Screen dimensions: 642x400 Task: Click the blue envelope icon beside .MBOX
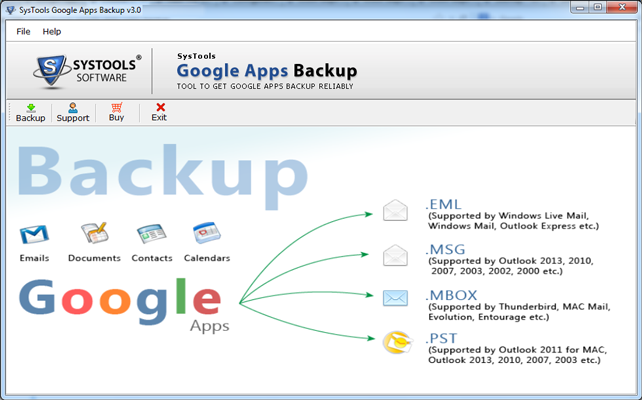pos(395,298)
